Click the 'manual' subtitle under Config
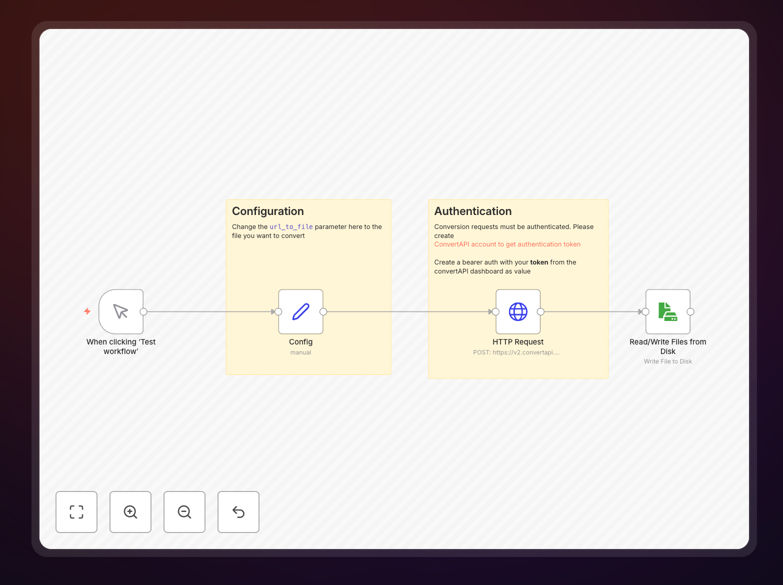Image resolution: width=783 pixels, height=585 pixels. point(301,352)
